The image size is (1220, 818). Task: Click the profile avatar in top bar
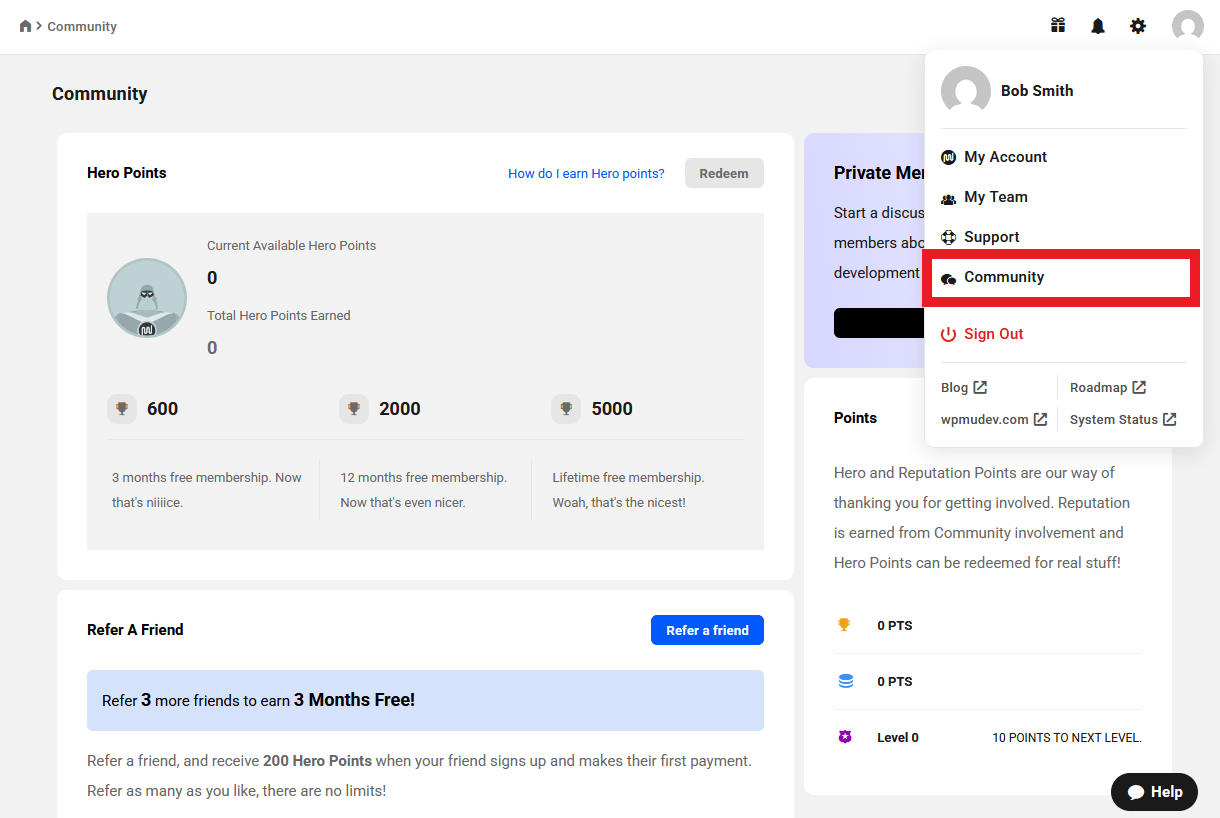point(1188,27)
